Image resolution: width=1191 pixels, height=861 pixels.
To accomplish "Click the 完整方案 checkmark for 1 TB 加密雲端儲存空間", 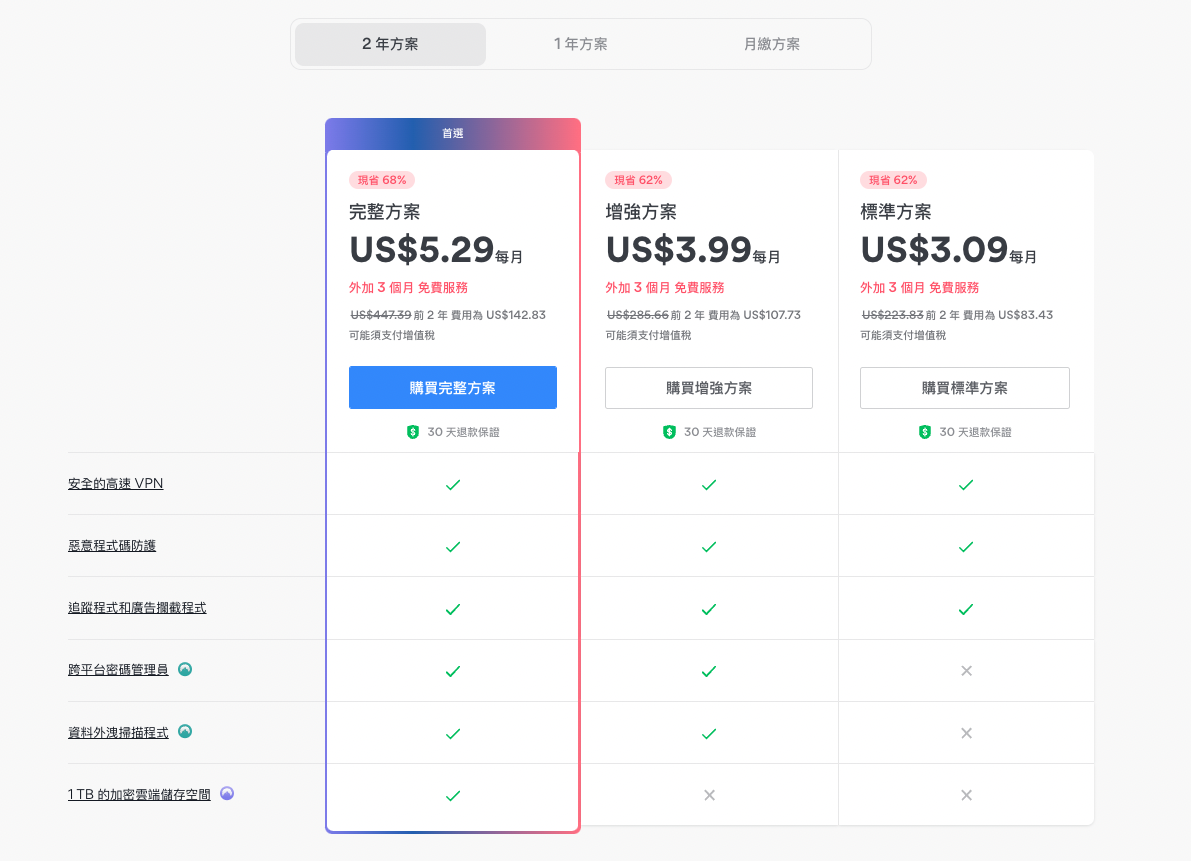I will pos(452,796).
